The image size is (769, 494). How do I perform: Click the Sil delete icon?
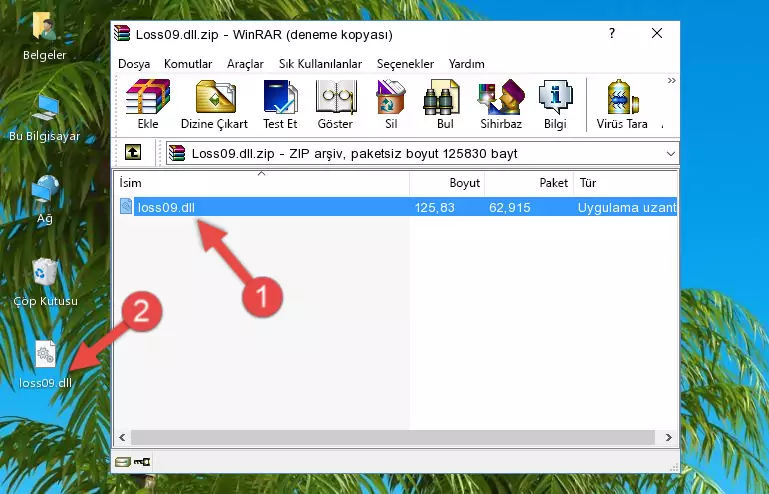391,104
